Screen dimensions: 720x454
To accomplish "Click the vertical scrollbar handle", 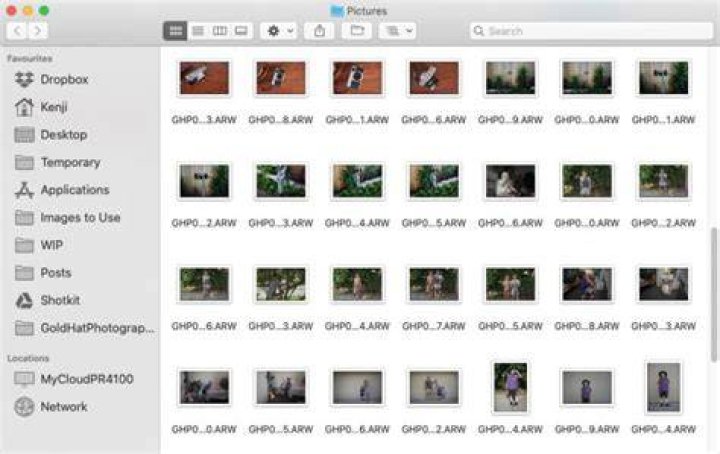I will pos(714,294).
